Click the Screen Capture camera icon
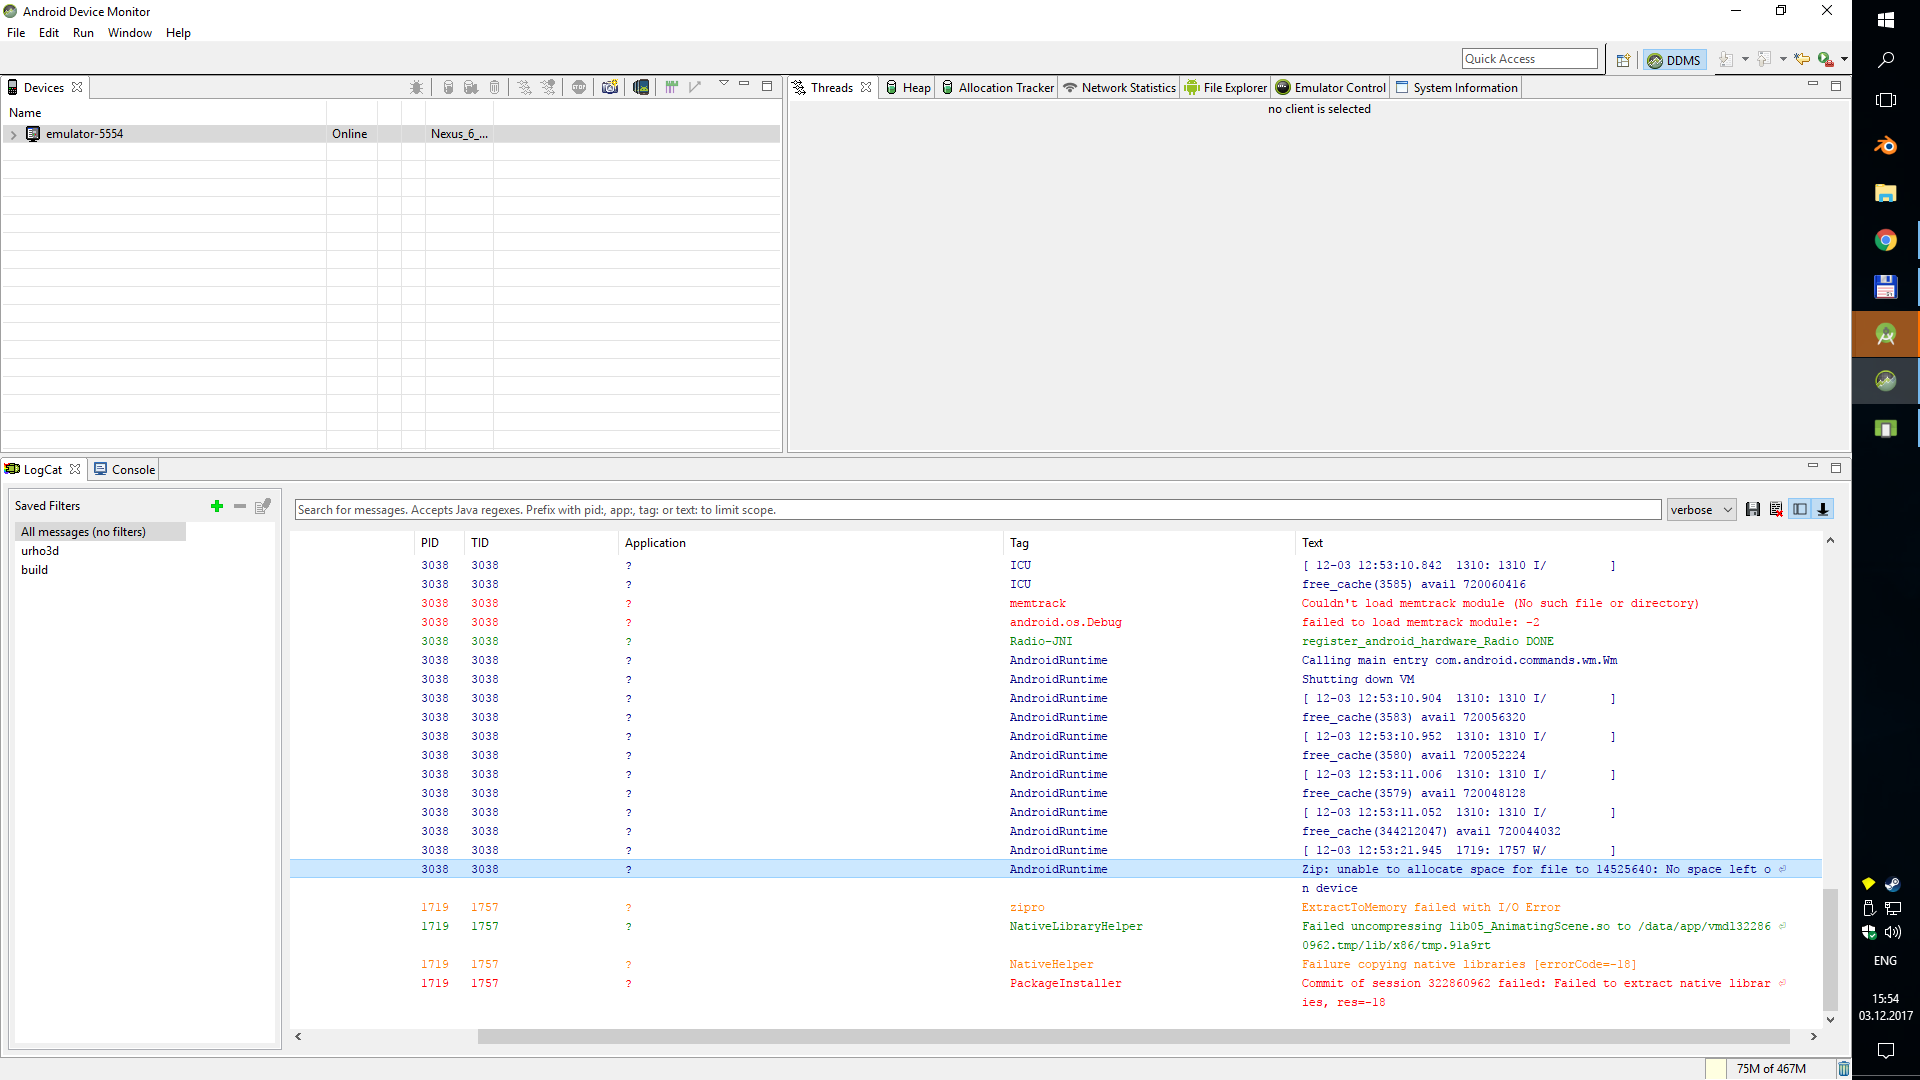1920x1080 pixels. (610, 87)
